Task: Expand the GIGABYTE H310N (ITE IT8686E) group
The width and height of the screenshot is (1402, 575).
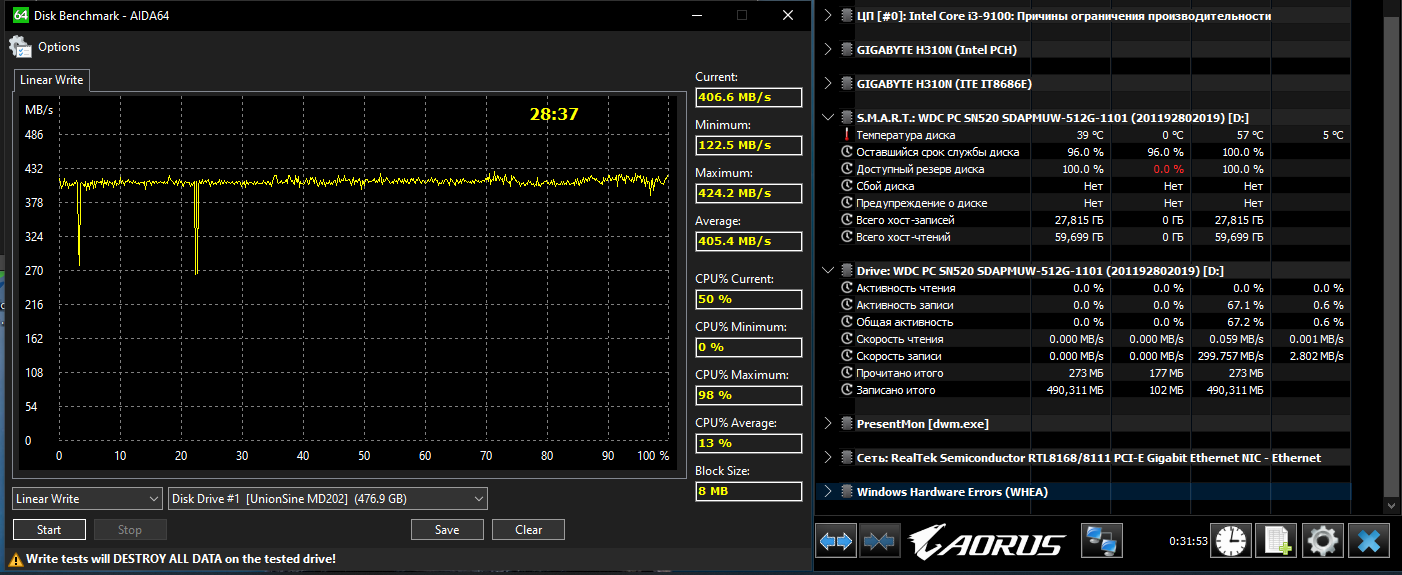Action: 827,84
